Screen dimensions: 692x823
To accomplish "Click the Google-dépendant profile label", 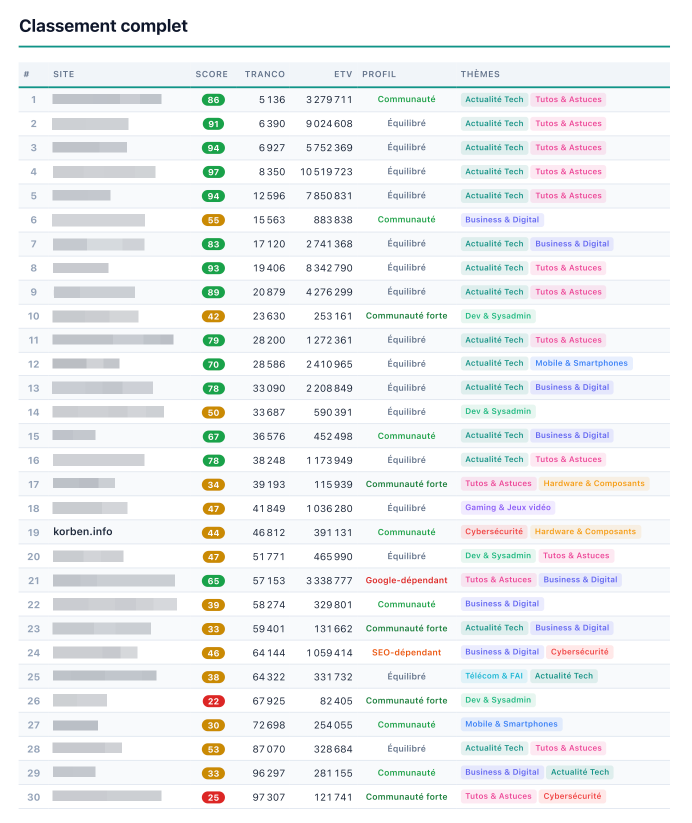I will click(x=406, y=580).
